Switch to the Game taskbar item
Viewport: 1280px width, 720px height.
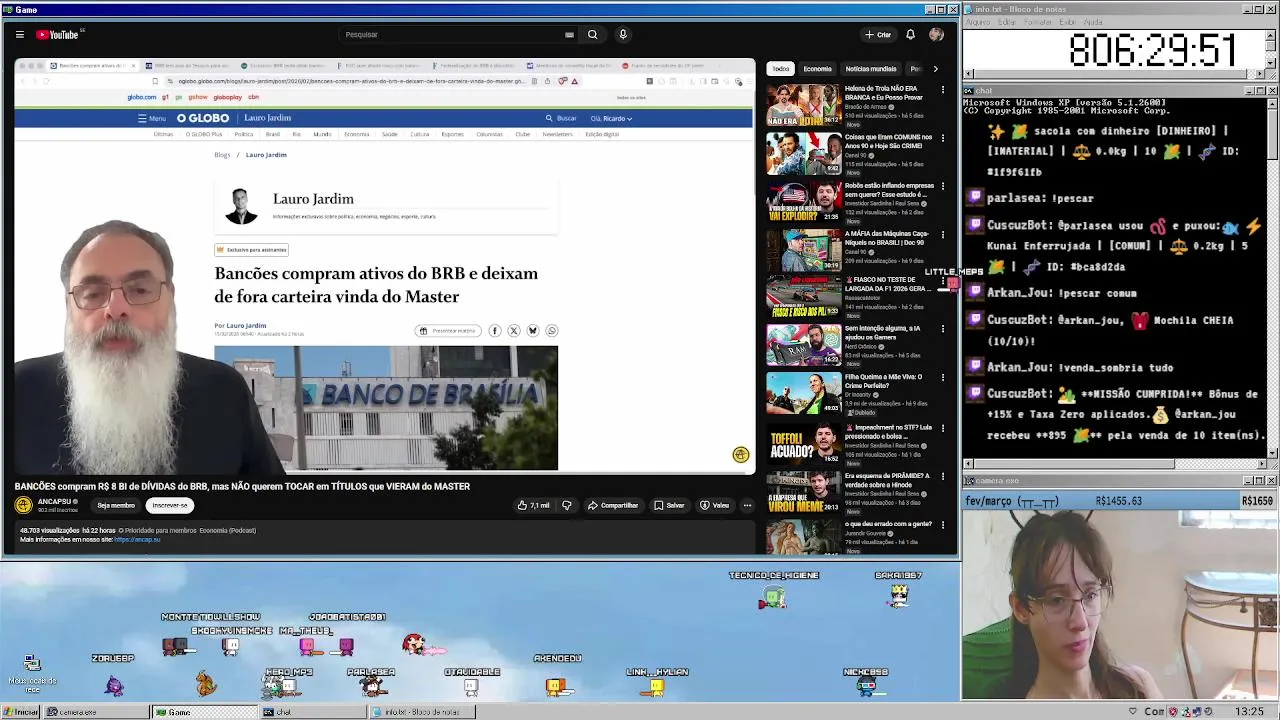[203, 712]
